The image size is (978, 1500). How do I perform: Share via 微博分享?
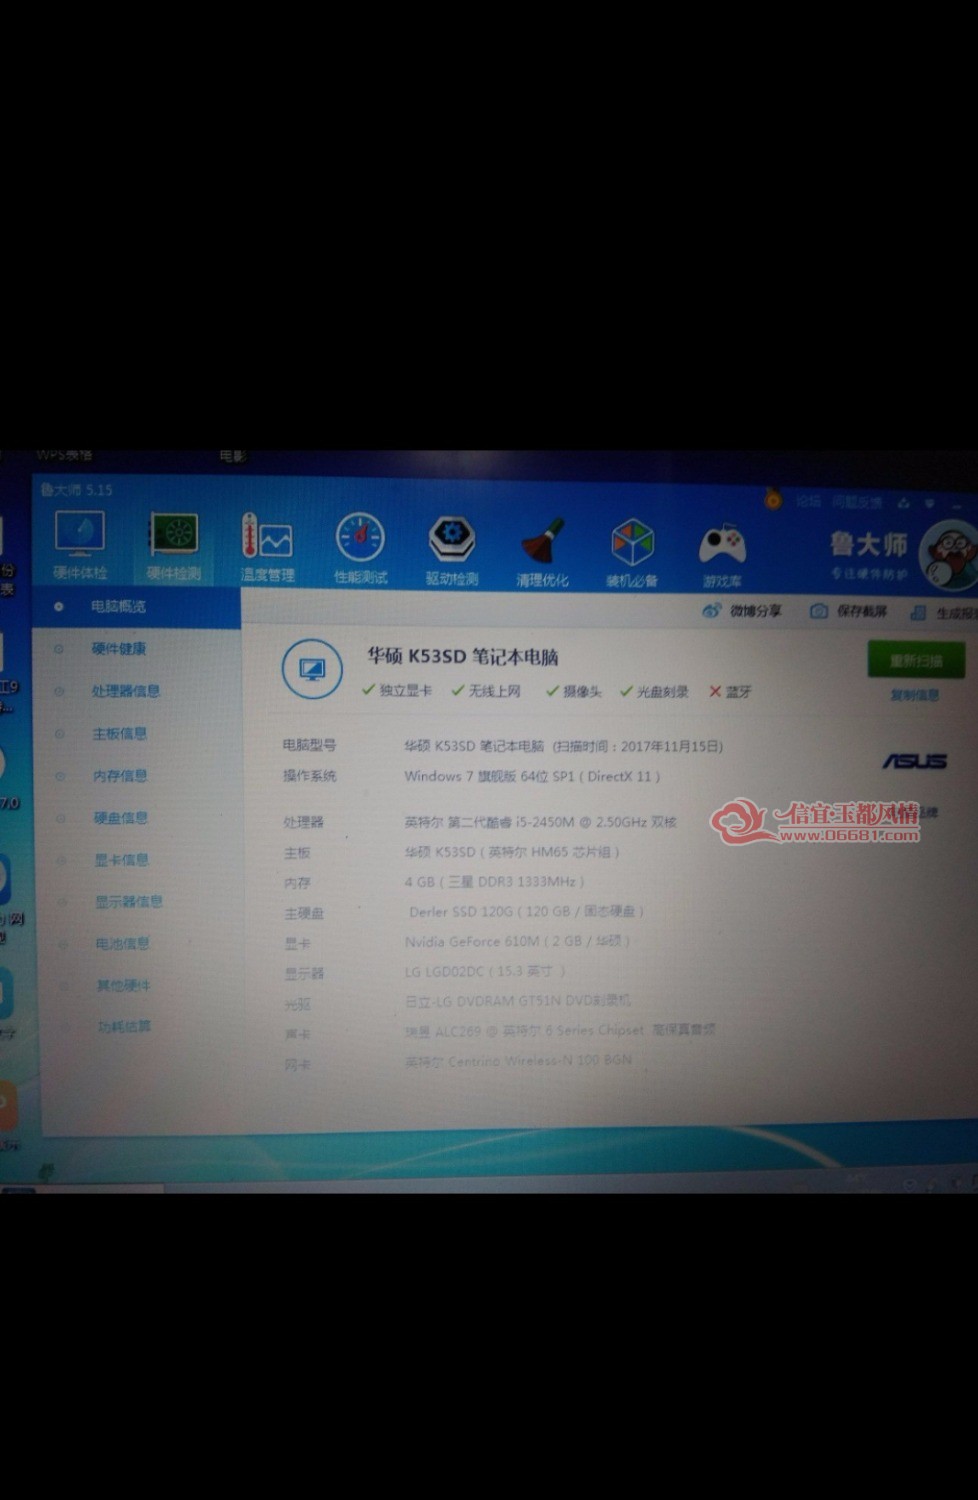pos(741,610)
